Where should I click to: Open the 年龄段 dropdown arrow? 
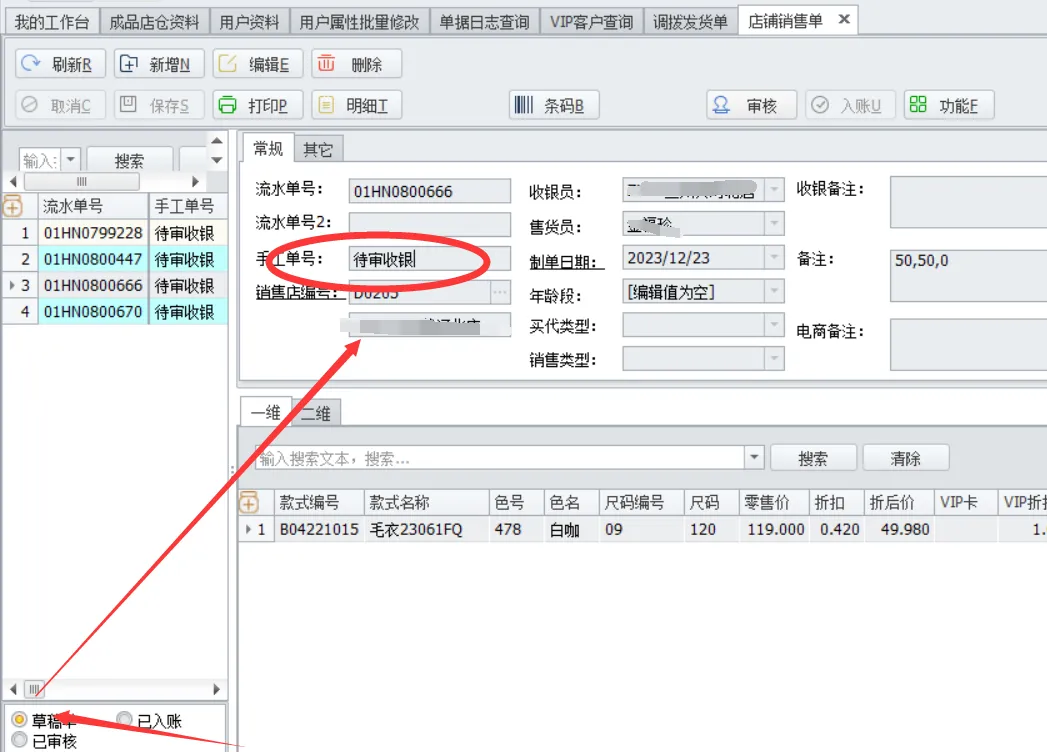(x=773, y=292)
